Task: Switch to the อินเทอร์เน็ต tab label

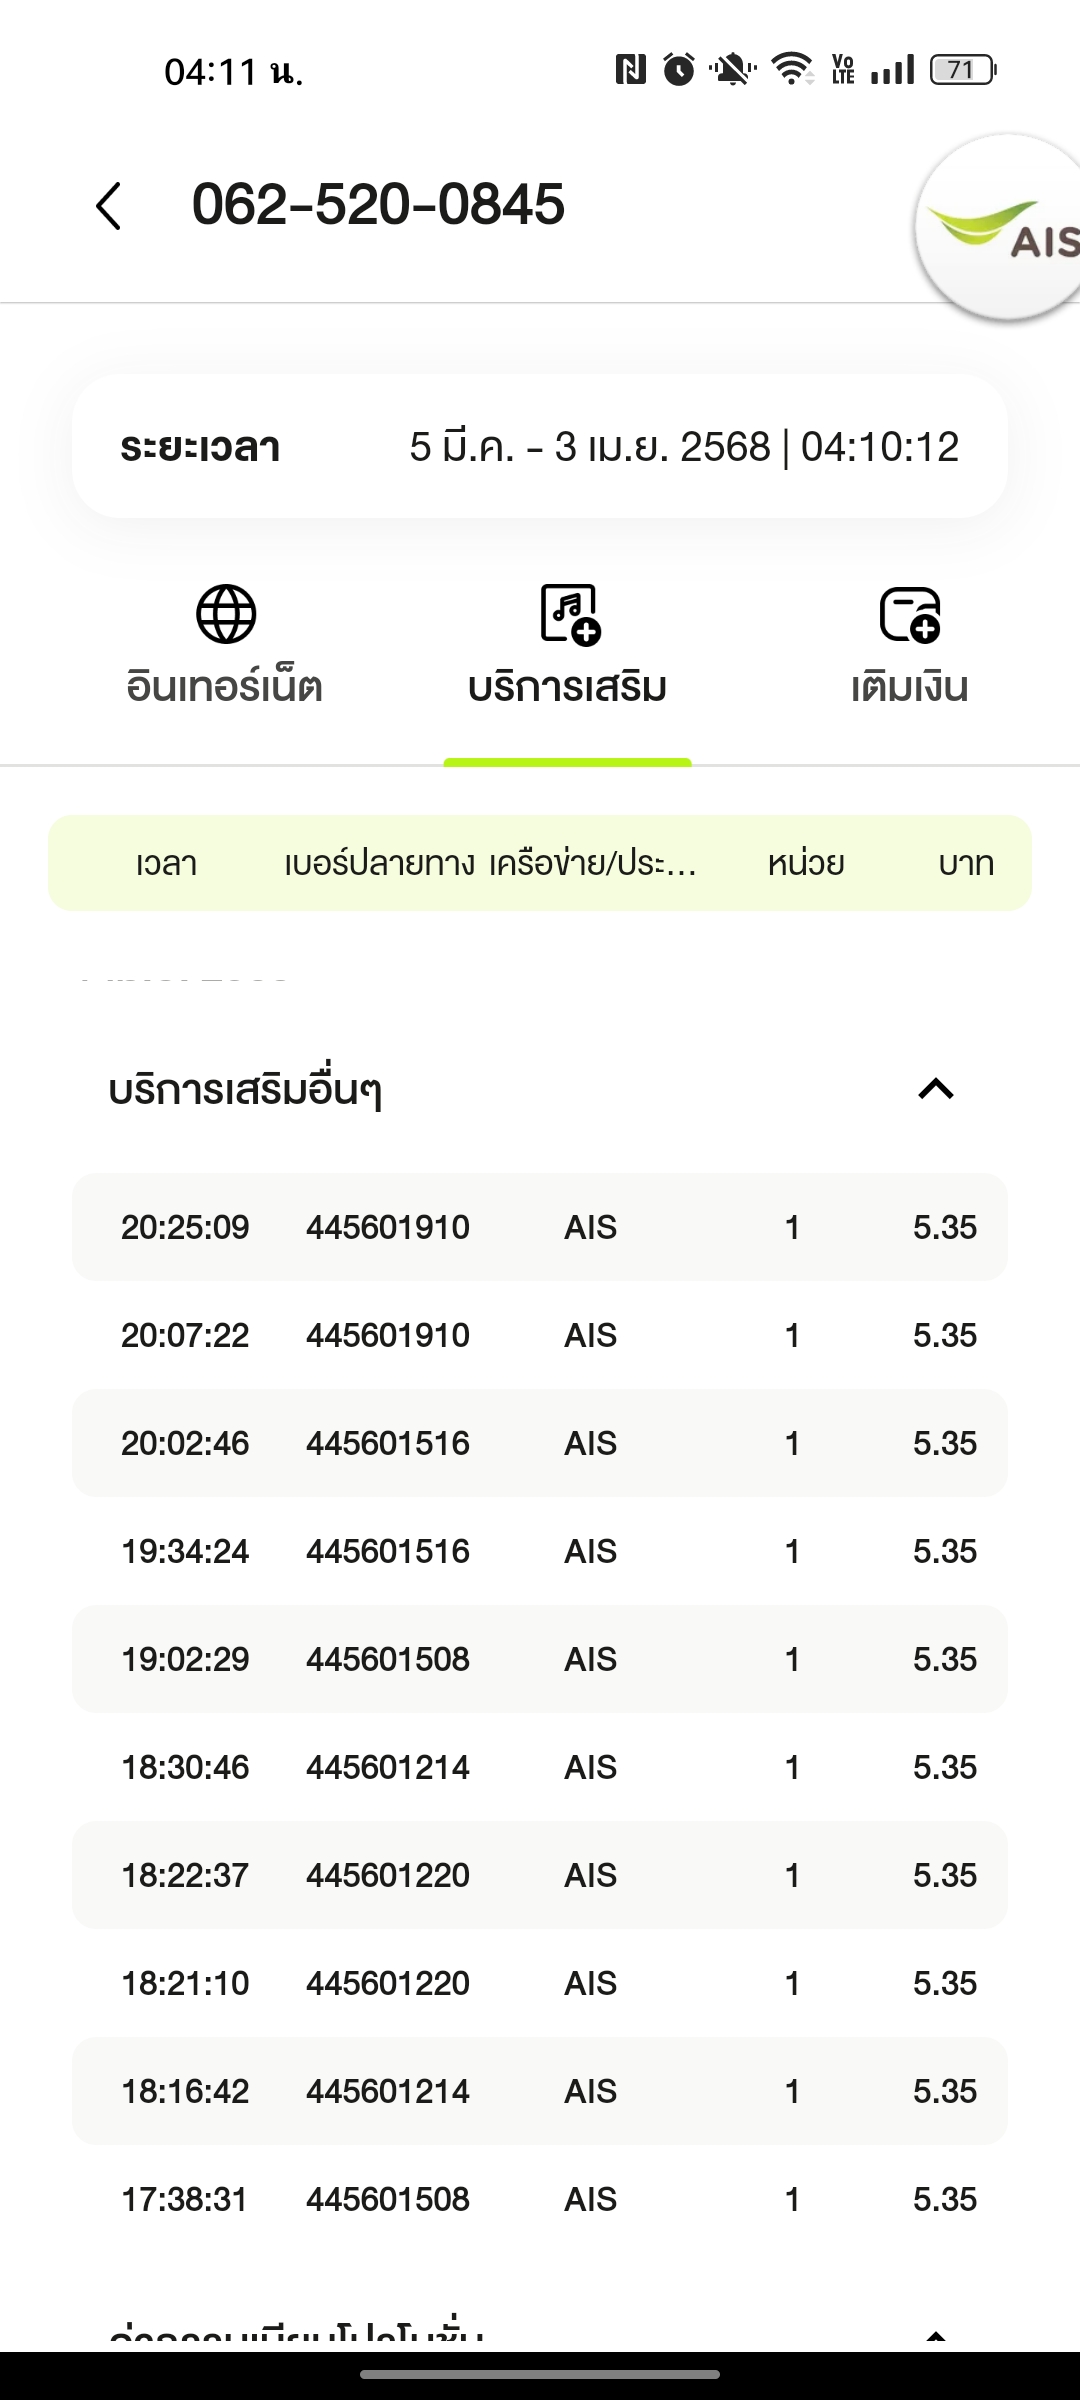Action: (x=225, y=687)
